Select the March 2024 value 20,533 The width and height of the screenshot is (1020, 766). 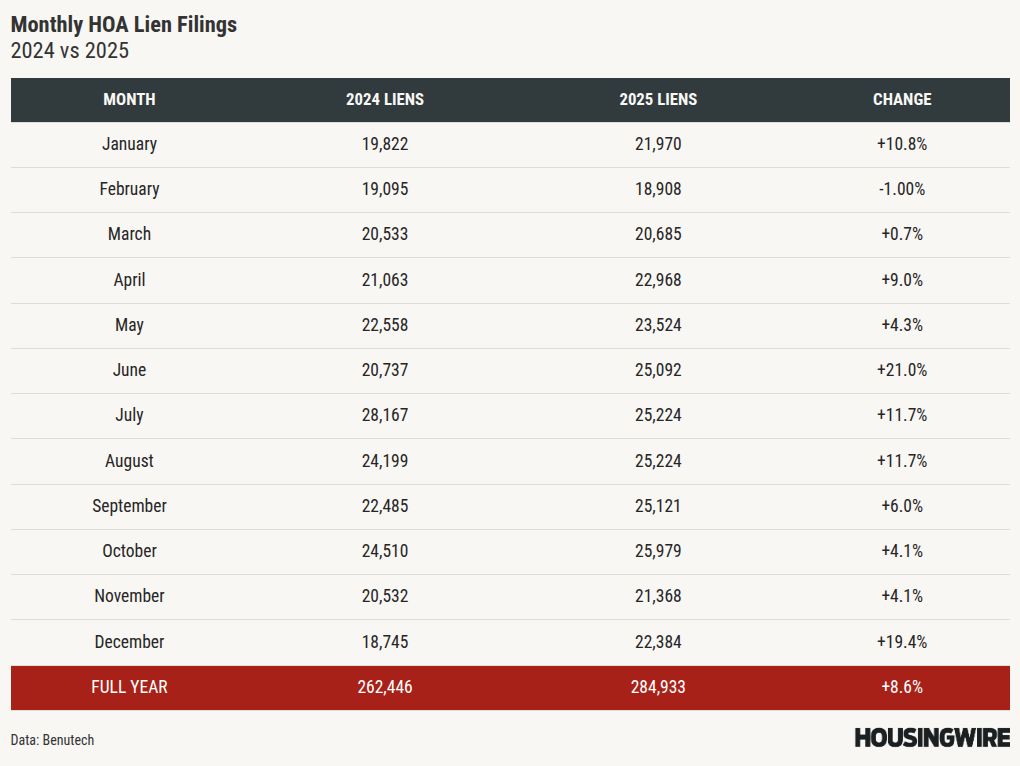click(385, 234)
